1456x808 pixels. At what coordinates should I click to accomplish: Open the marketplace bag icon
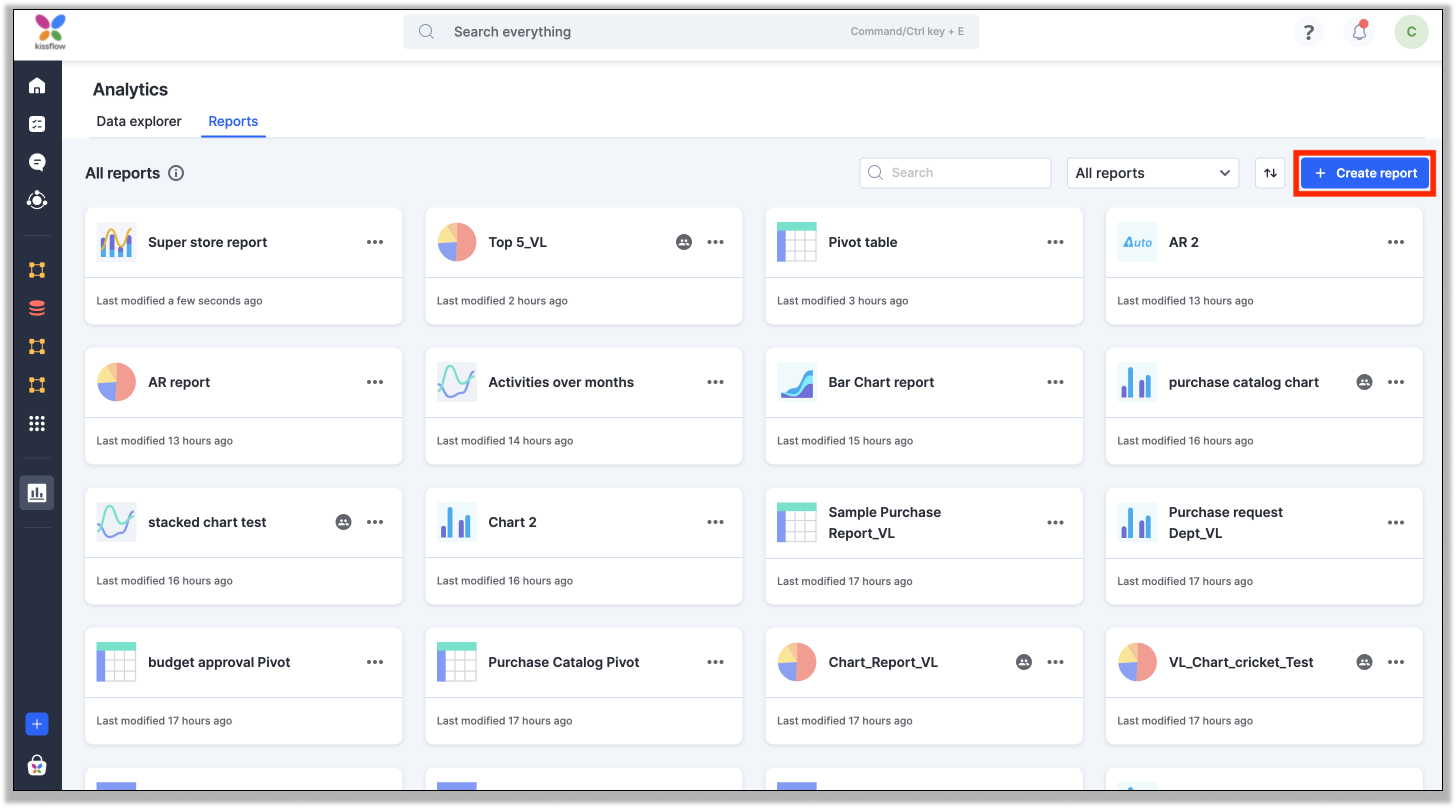click(x=37, y=766)
